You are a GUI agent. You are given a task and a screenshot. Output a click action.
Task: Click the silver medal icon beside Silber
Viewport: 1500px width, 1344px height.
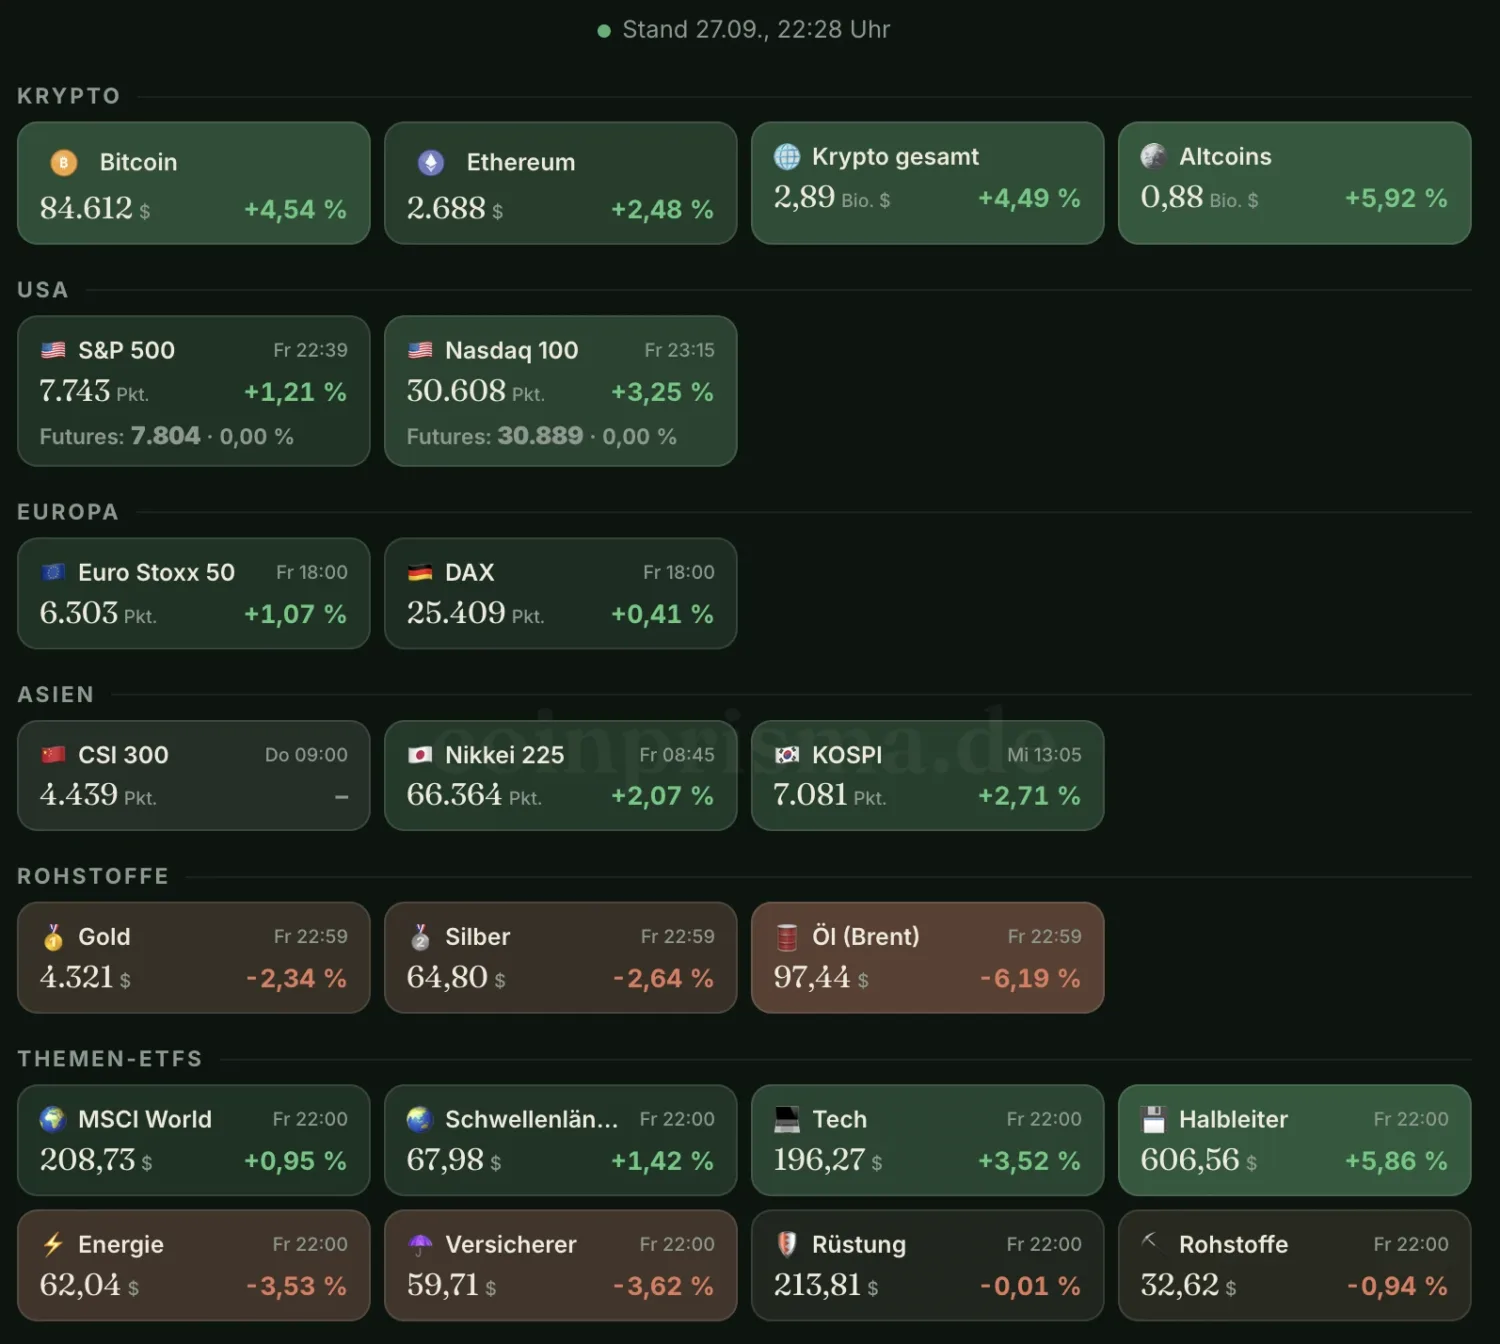(420, 937)
